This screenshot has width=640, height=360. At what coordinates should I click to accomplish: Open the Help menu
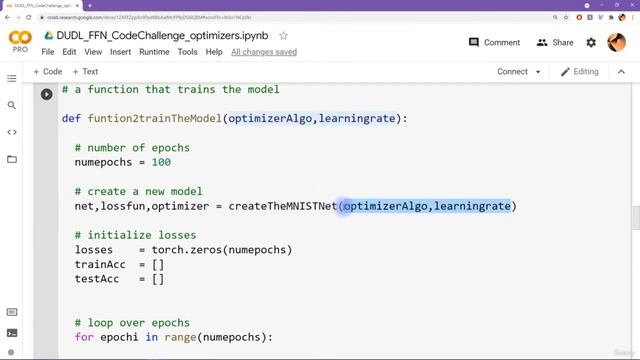(x=214, y=52)
